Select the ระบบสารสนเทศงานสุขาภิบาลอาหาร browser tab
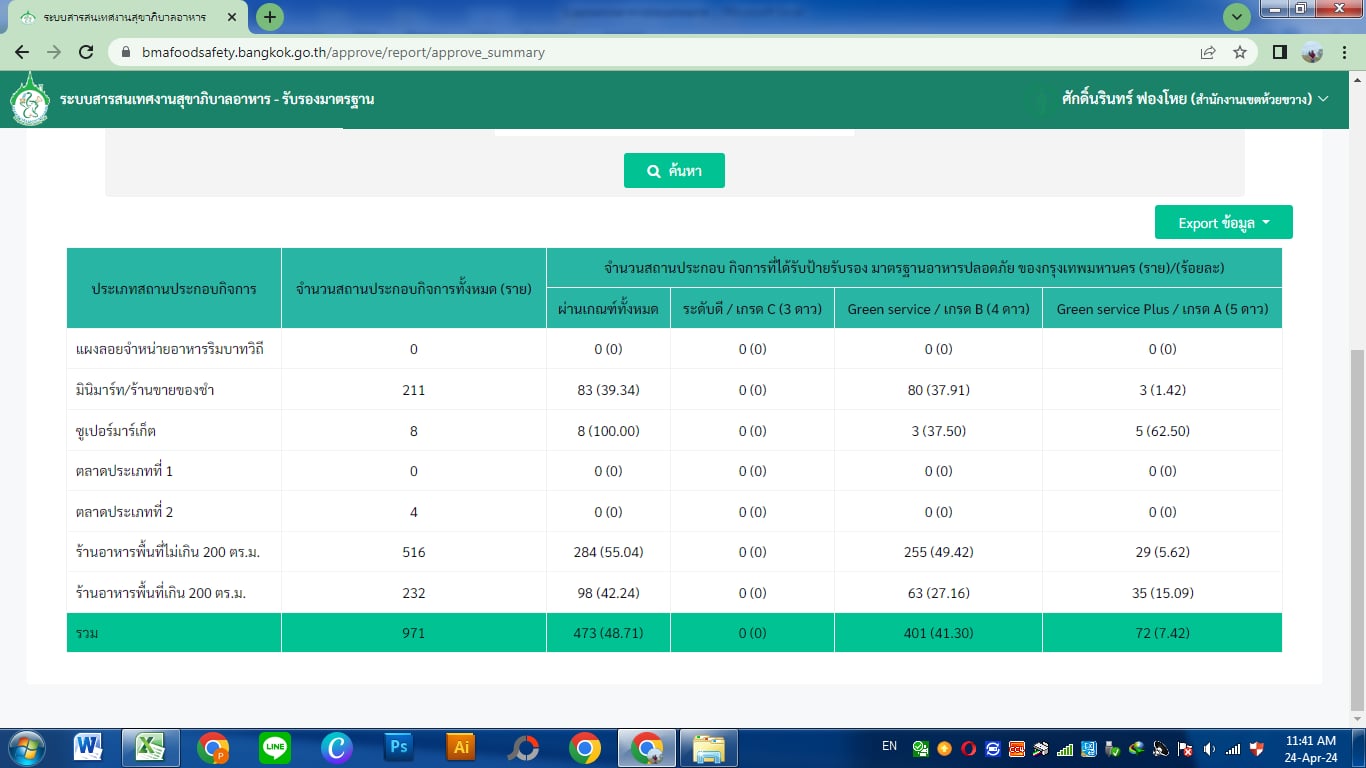 click(x=125, y=18)
